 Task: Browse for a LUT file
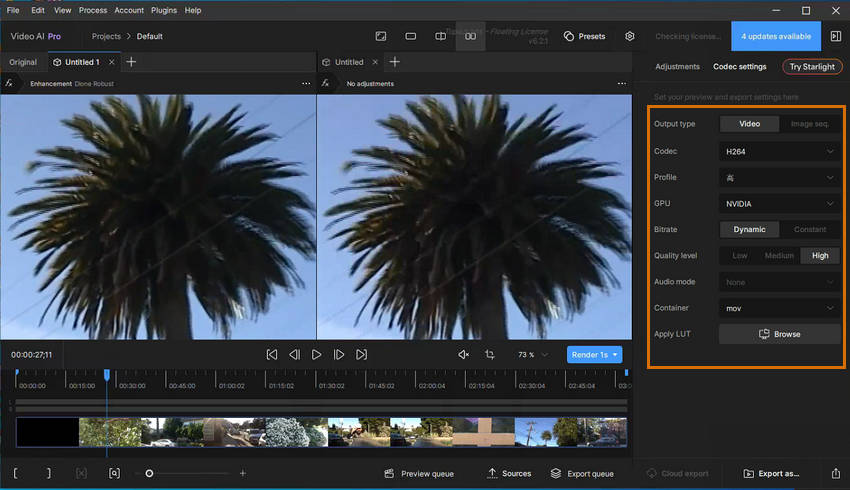780,334
